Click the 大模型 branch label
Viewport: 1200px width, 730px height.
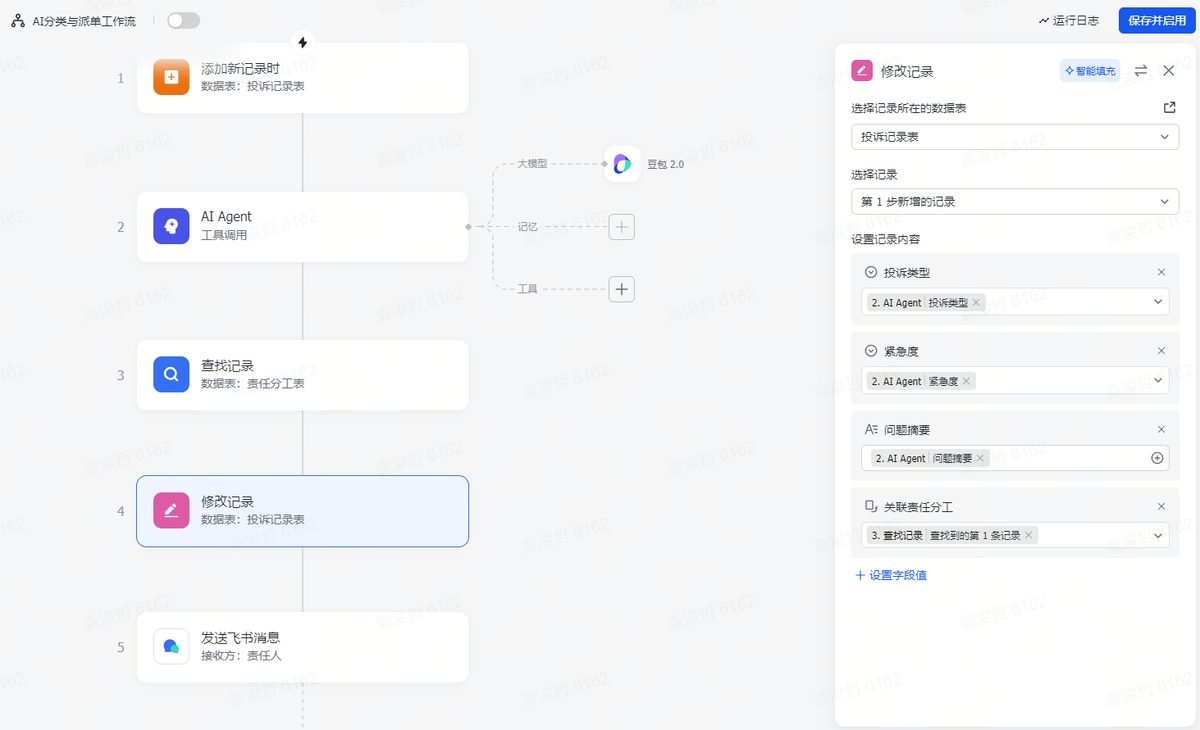pyautogui.click(x=532, y=163)
